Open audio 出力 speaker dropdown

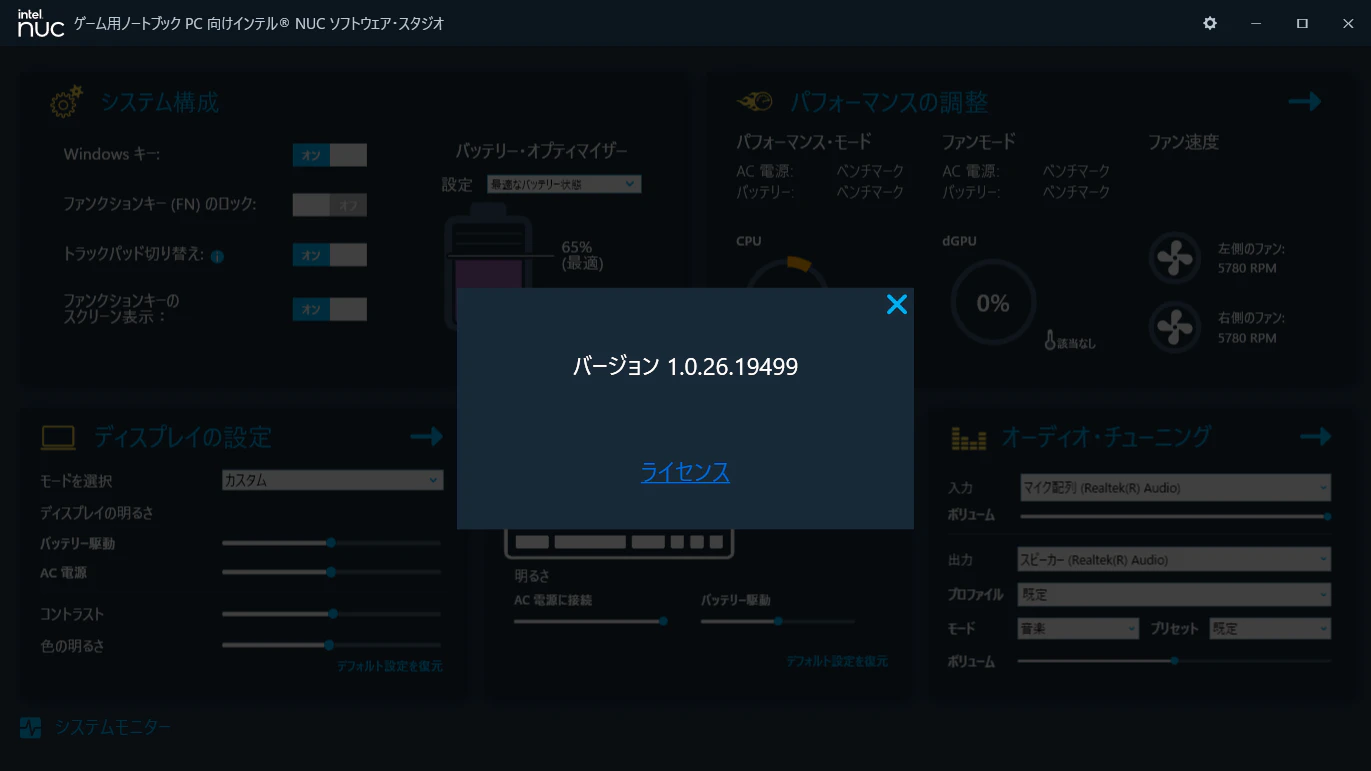pyautogui.click(x=1174, y=560)
